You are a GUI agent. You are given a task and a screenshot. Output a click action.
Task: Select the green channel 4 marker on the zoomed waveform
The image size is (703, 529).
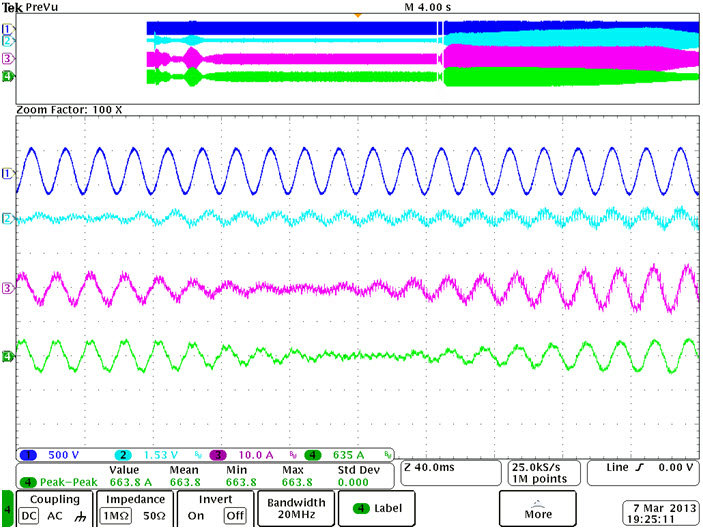(7, 356)
